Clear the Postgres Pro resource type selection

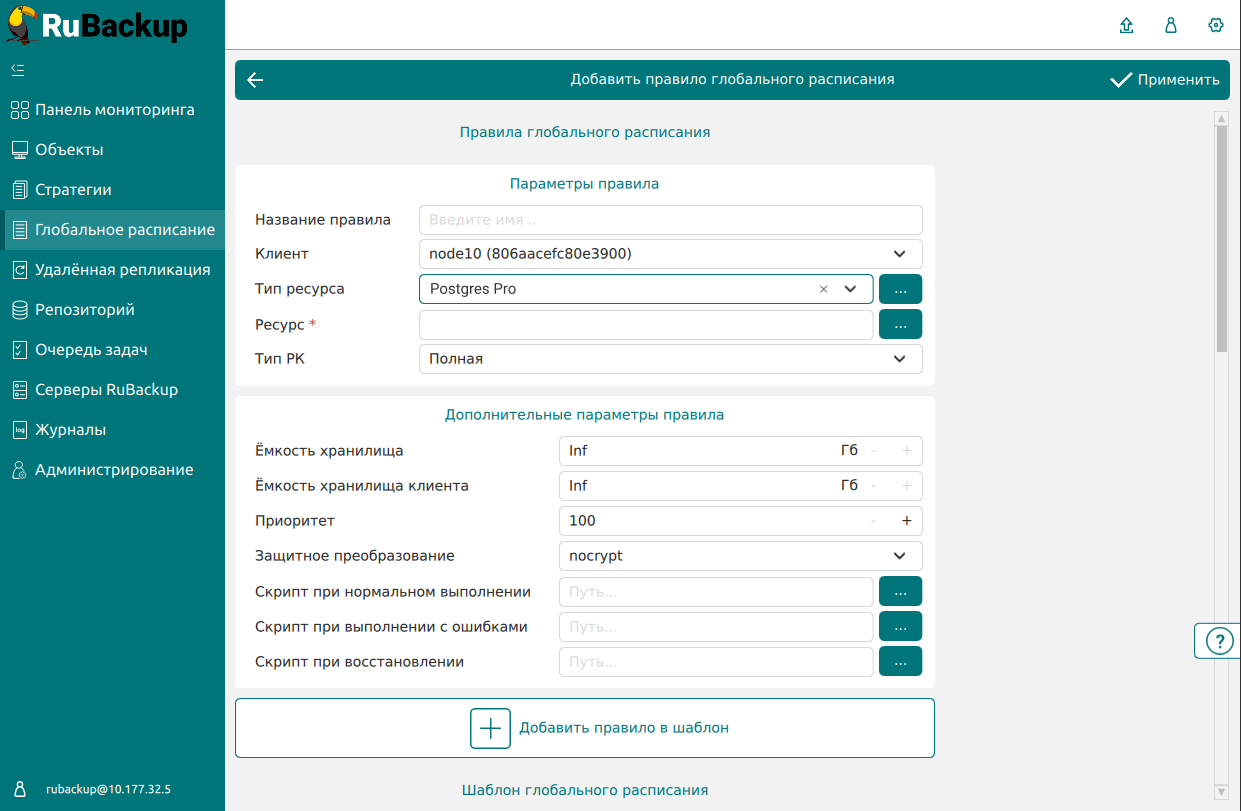(824, 289)
